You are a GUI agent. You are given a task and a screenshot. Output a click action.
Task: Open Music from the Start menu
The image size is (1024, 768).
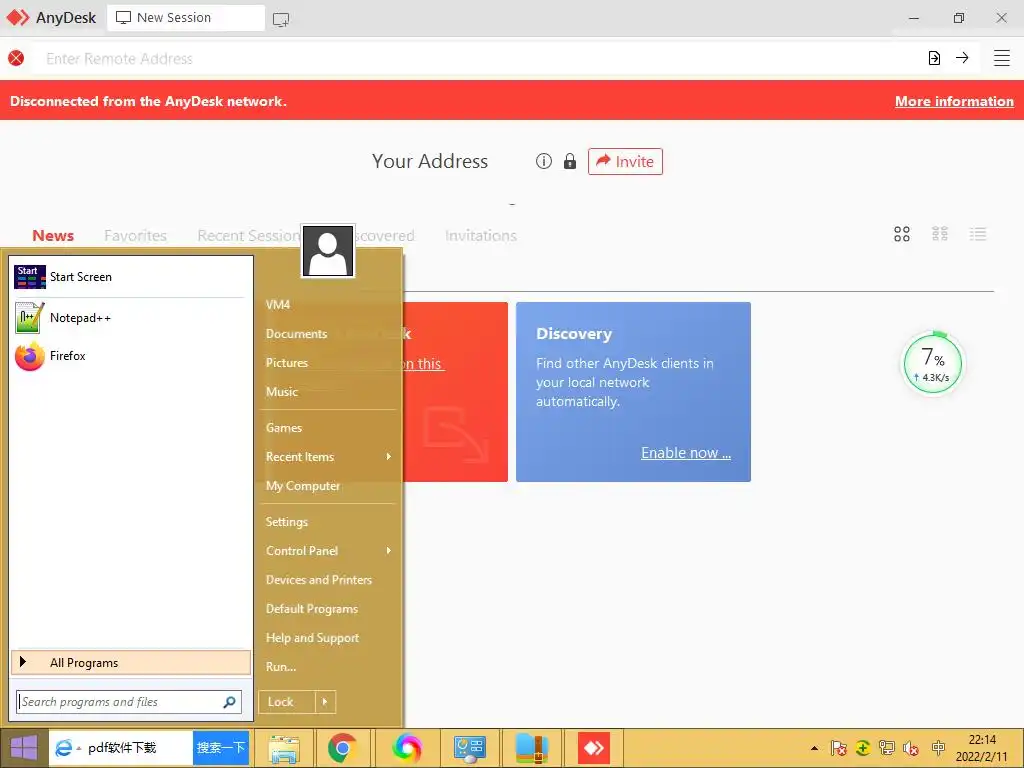(x=281, y=392)
